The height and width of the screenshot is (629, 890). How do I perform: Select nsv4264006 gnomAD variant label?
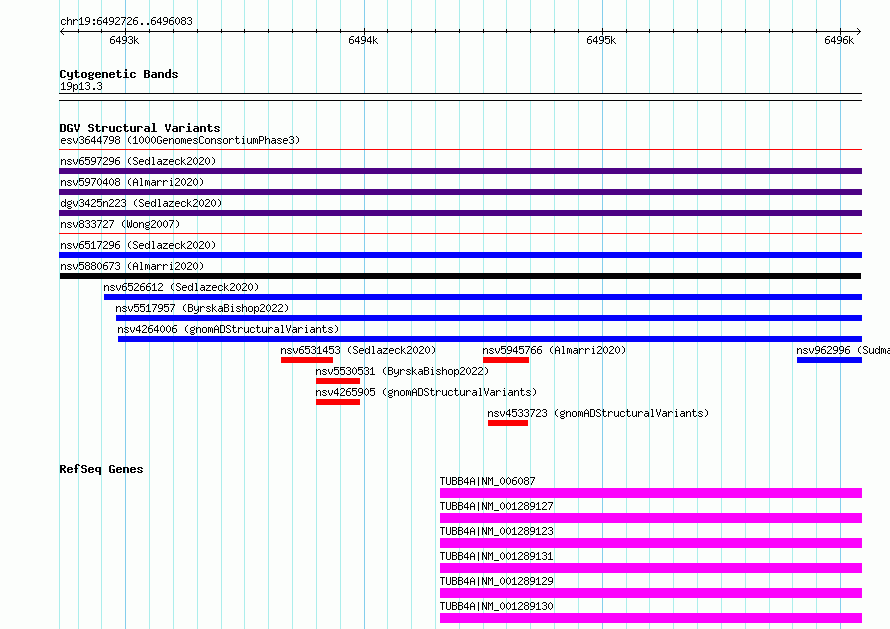click(x=228, y=329)
